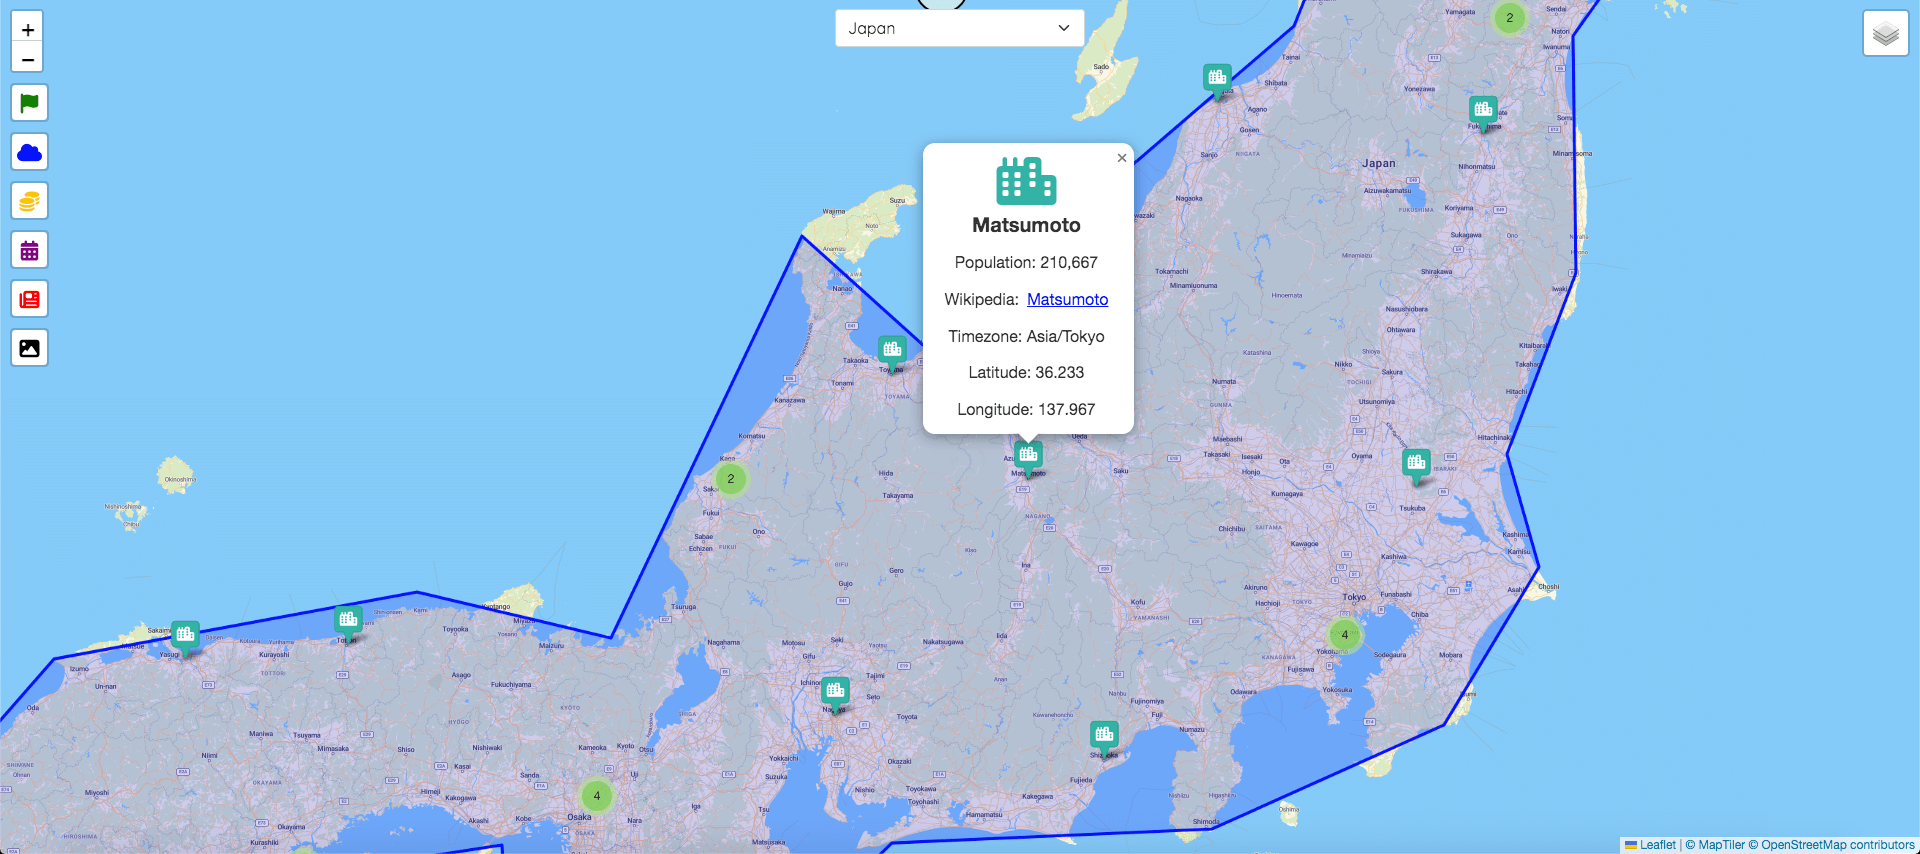The width and height of the screenshot is (1920, 854).
Task: Open the map layers control
Action: pyautogui.click(x=1885, y=34)
